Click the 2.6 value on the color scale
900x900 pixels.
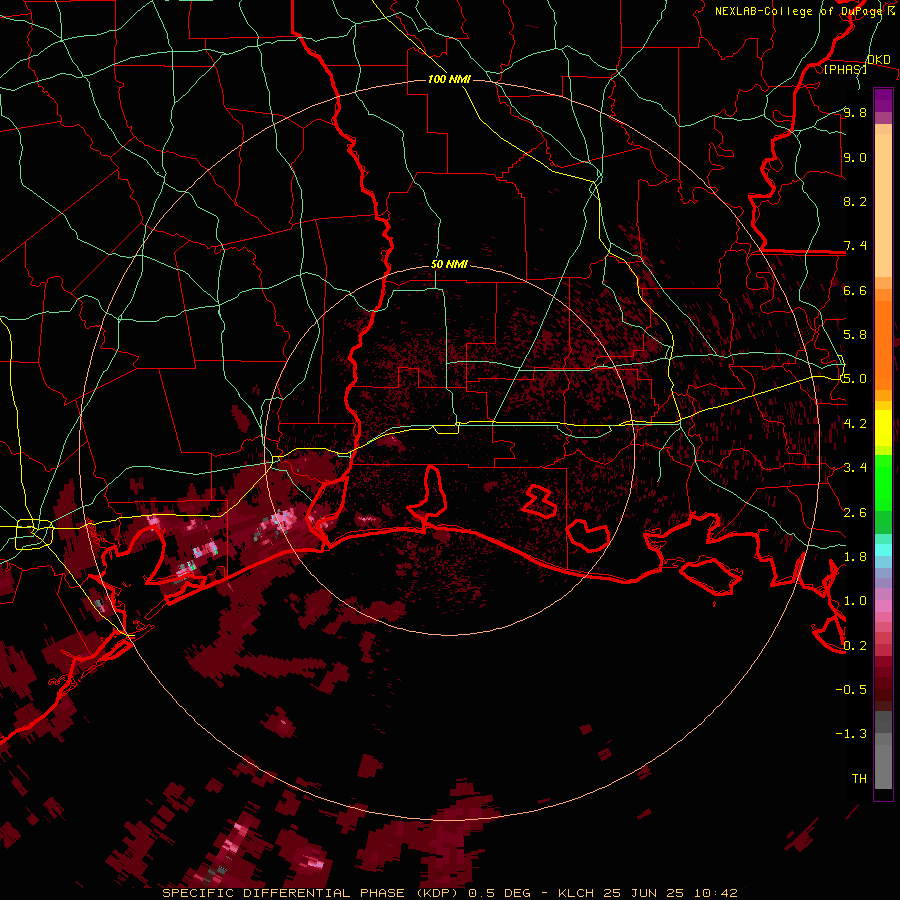pos(855,513)
